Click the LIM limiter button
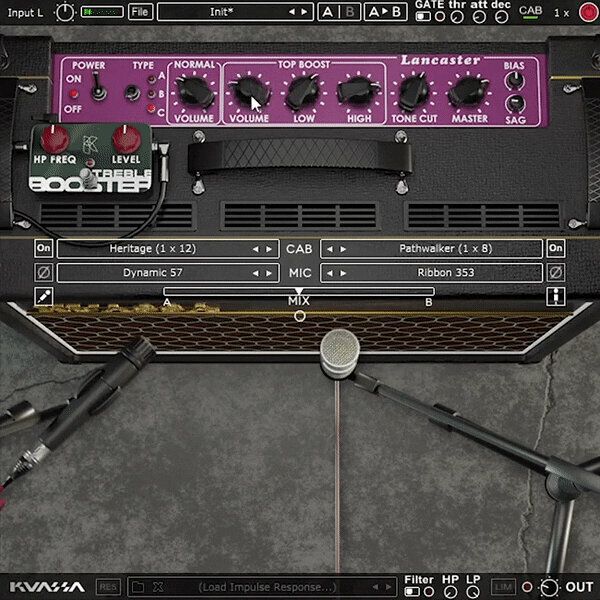The width and height of the screenshot is (600, 600). 501,587
